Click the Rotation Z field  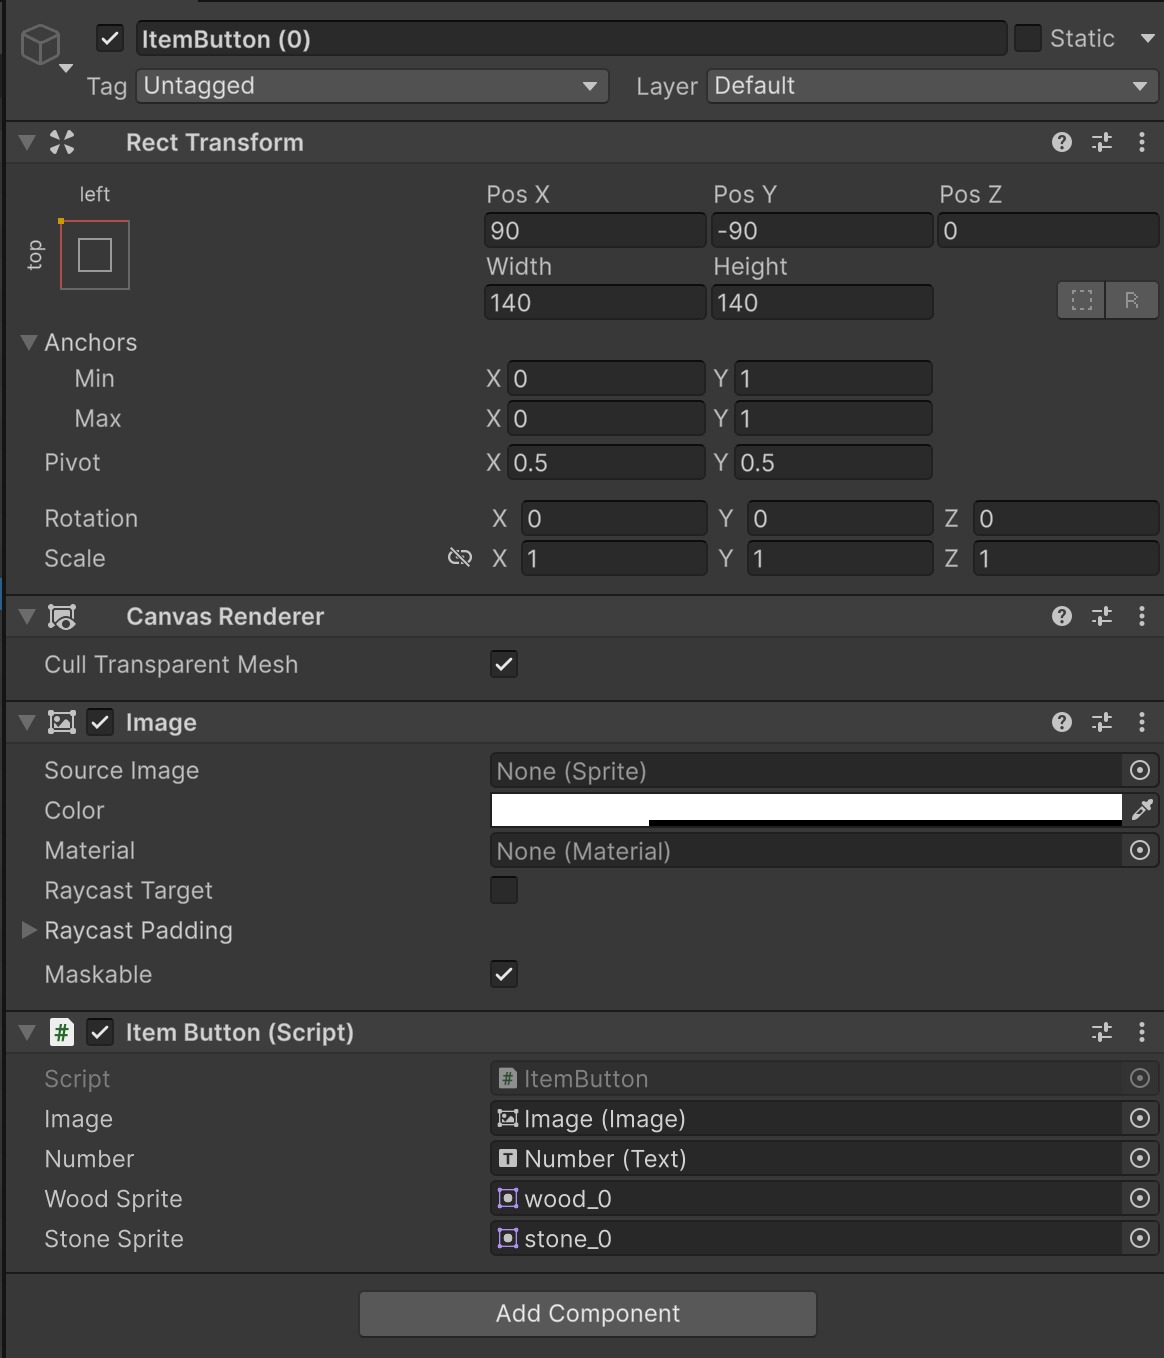[1066, 519]
